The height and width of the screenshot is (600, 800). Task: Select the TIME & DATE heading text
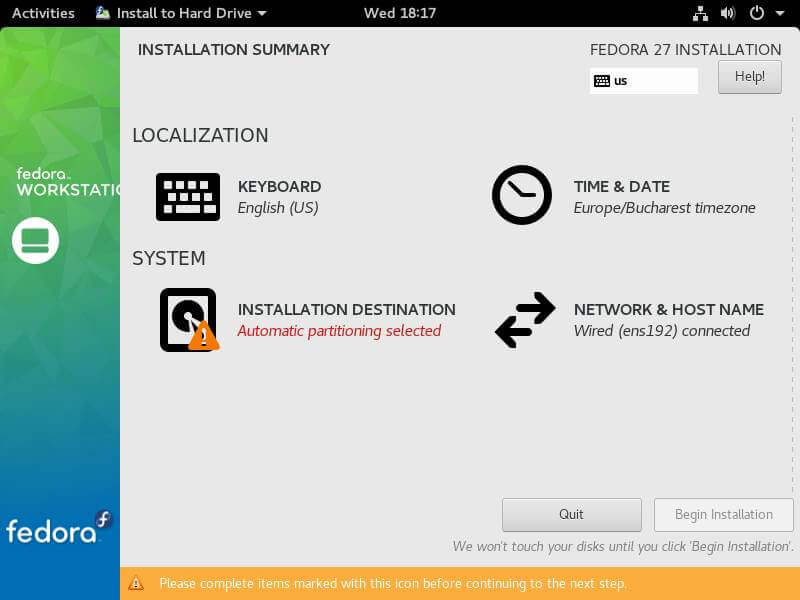(621, 187)
